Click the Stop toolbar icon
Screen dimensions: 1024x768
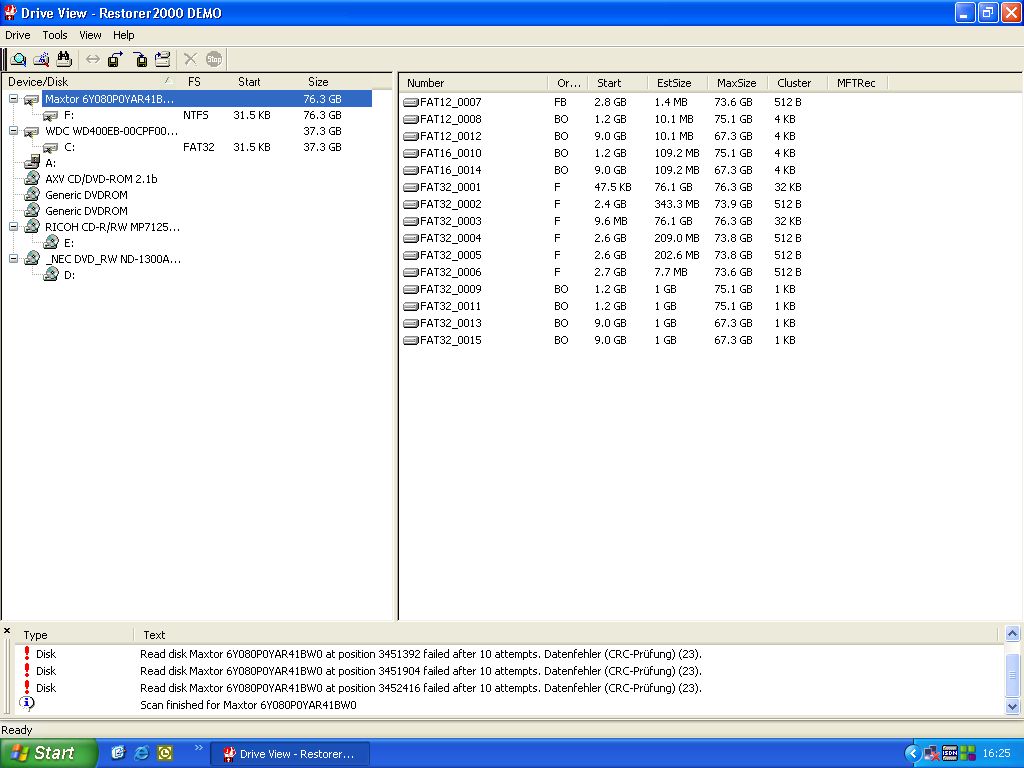214,59
